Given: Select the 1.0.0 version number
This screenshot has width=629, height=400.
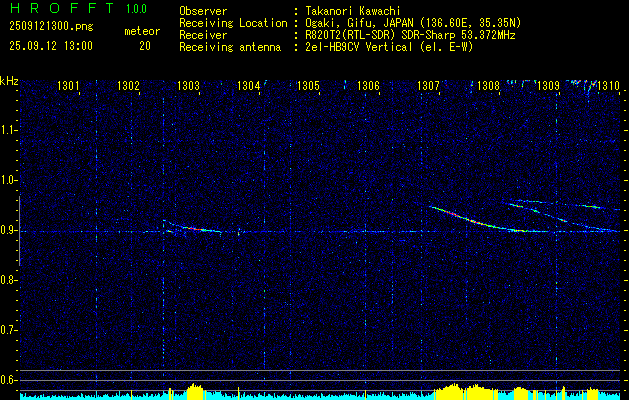Looking at the screenshot, I should (136, 8).
